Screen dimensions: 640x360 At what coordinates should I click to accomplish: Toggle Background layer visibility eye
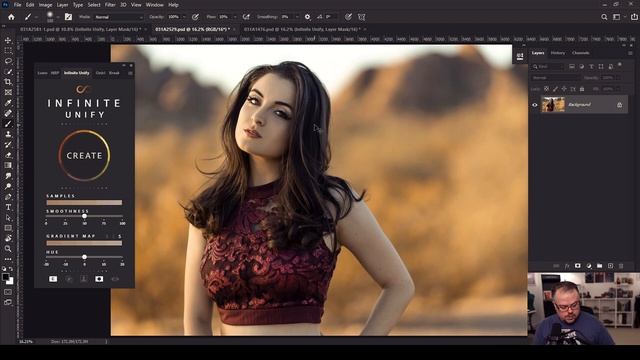(535, 105)
